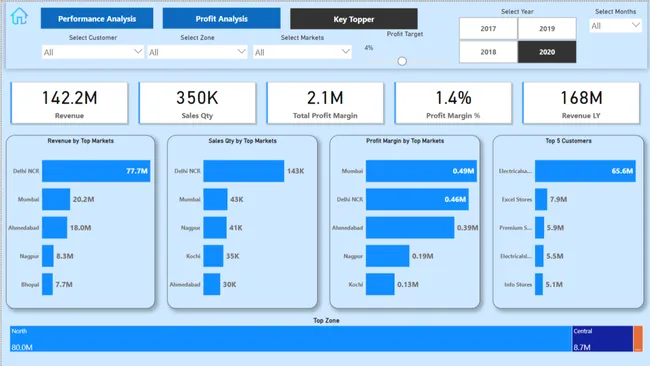Switch to Profit Analysis page
Image resolution: width=650 pixels, height=366 pixels.
coord(221,19)
